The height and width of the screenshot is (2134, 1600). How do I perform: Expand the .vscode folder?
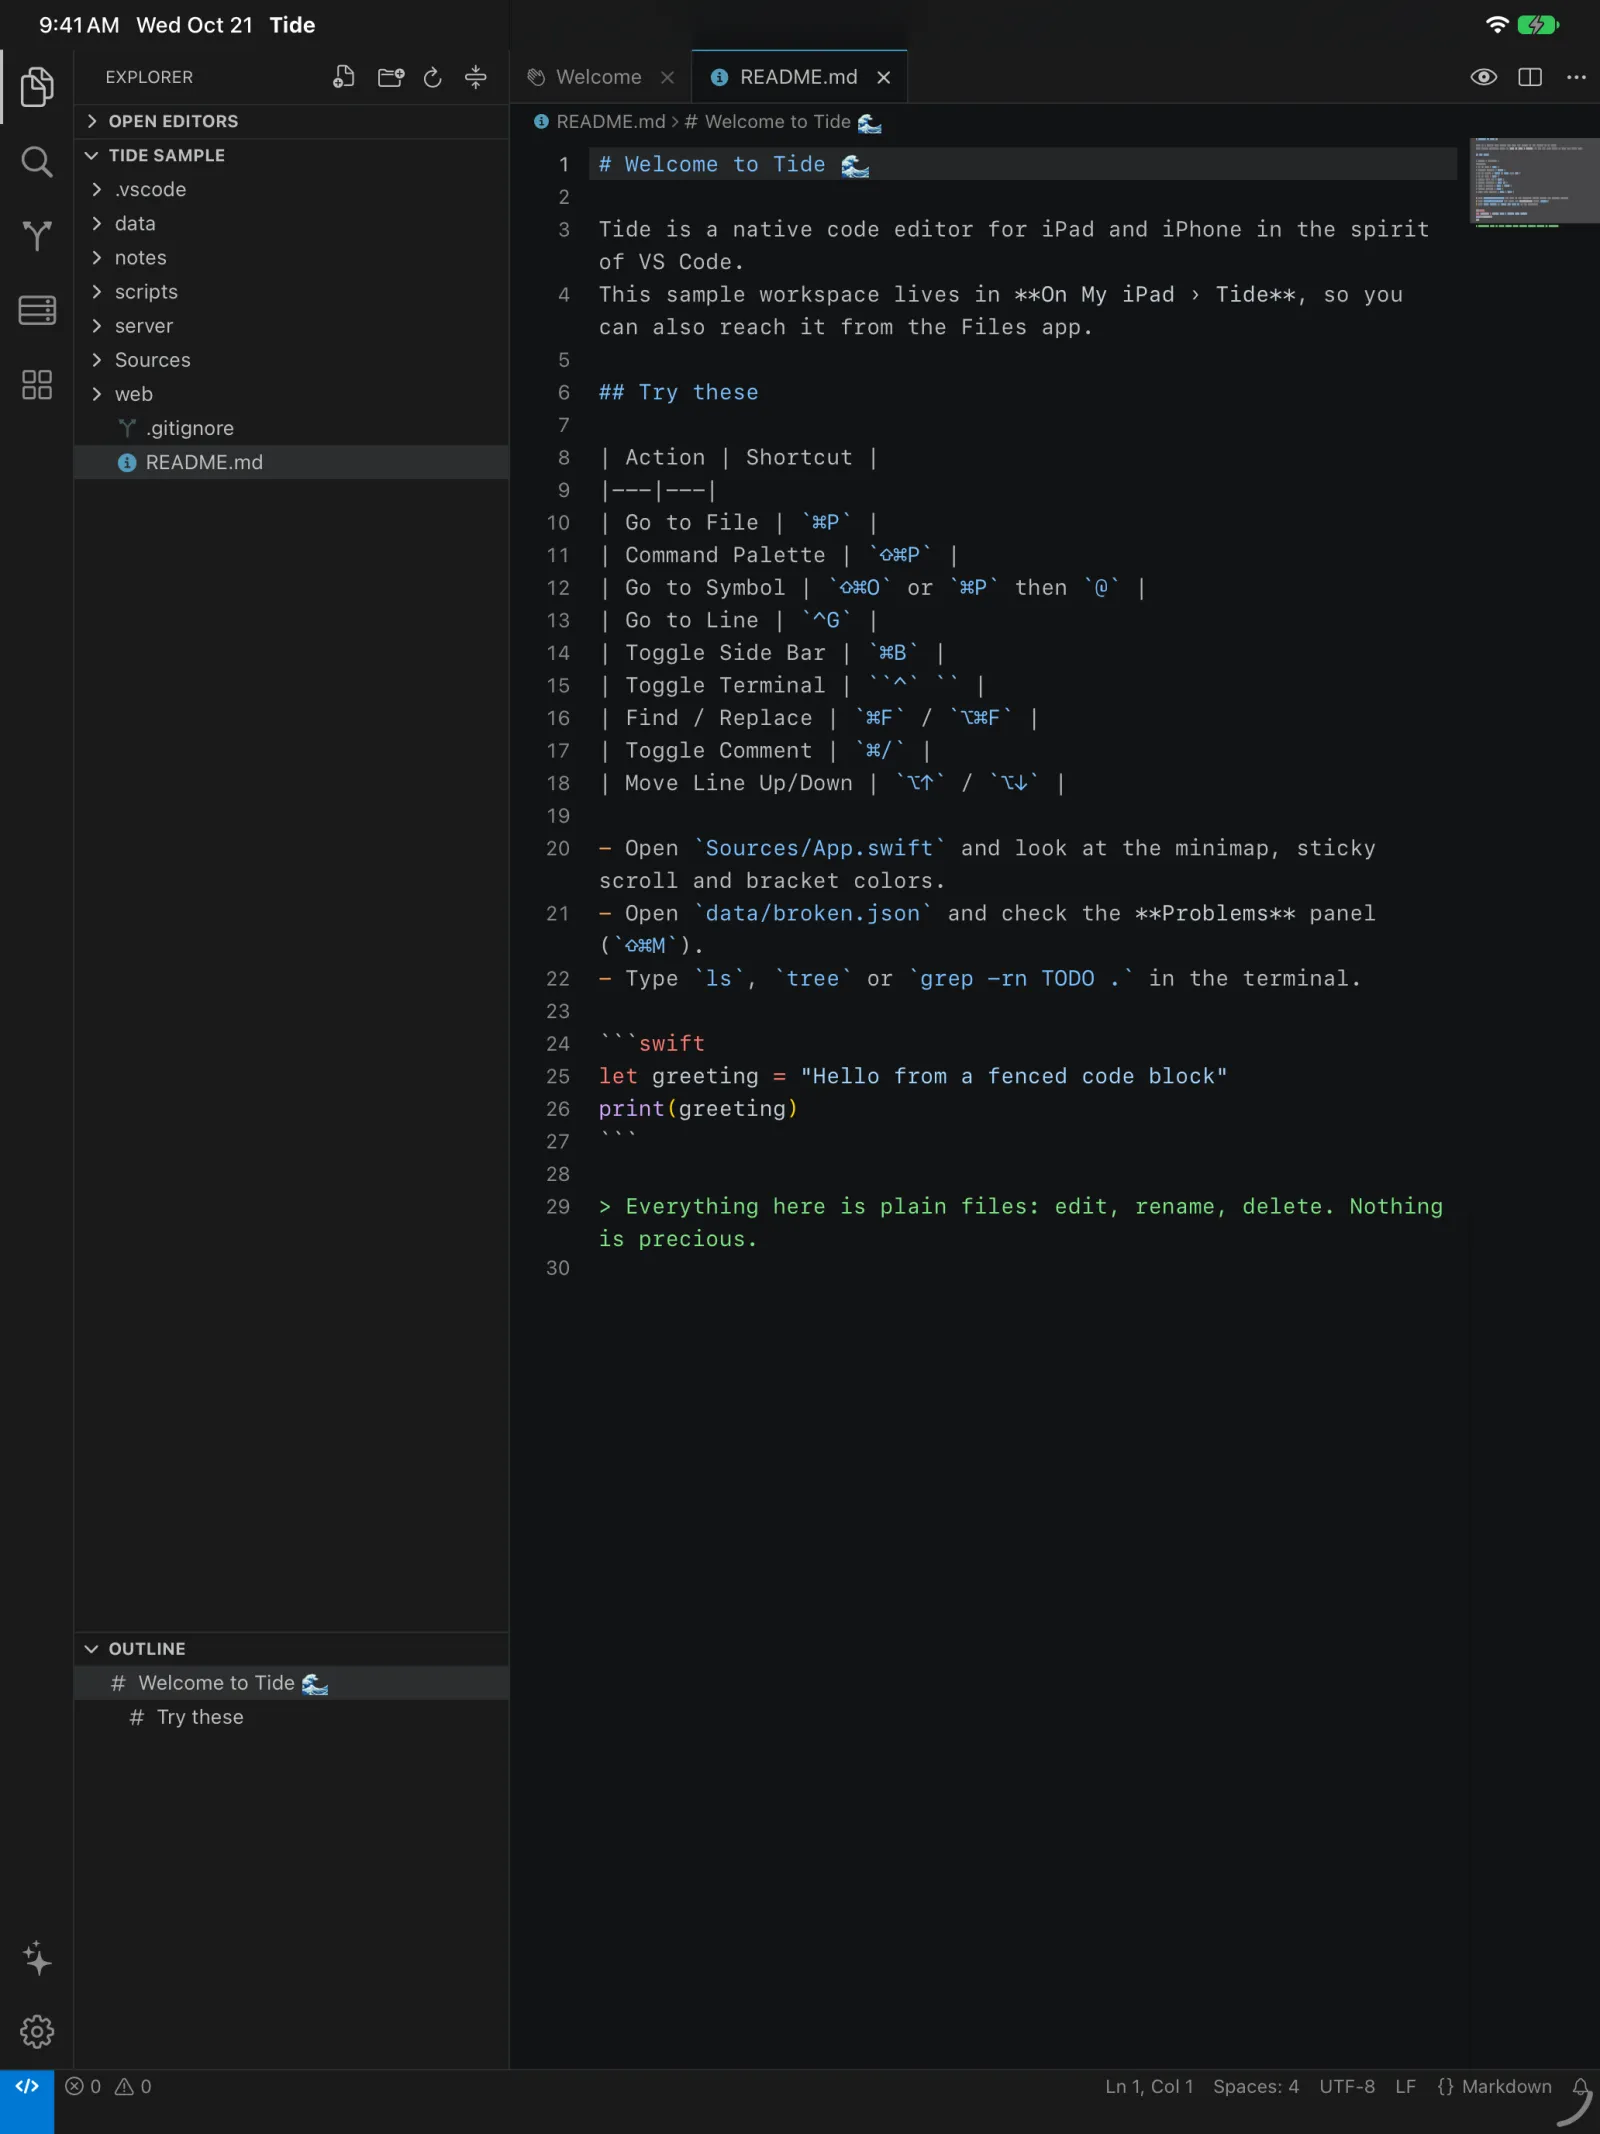(291, 189)
